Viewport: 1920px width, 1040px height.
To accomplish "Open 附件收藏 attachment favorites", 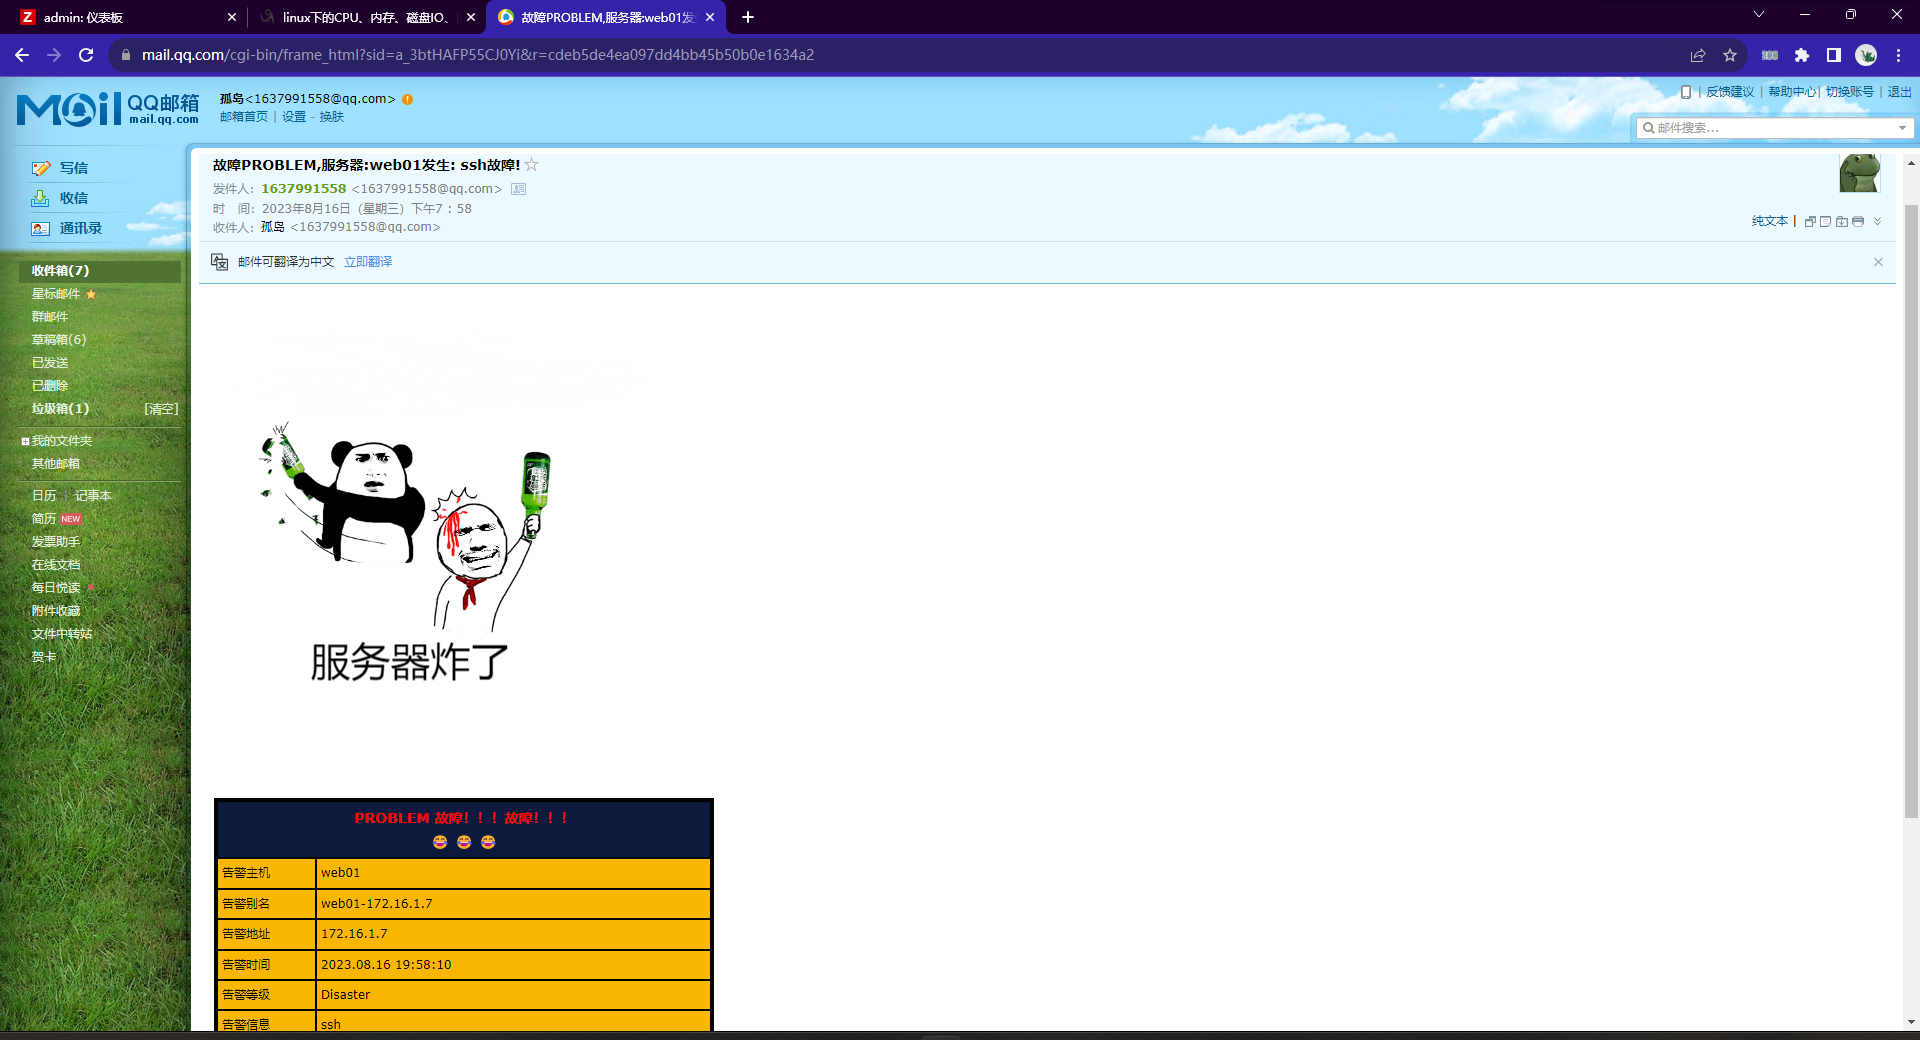I will (56, 611).
